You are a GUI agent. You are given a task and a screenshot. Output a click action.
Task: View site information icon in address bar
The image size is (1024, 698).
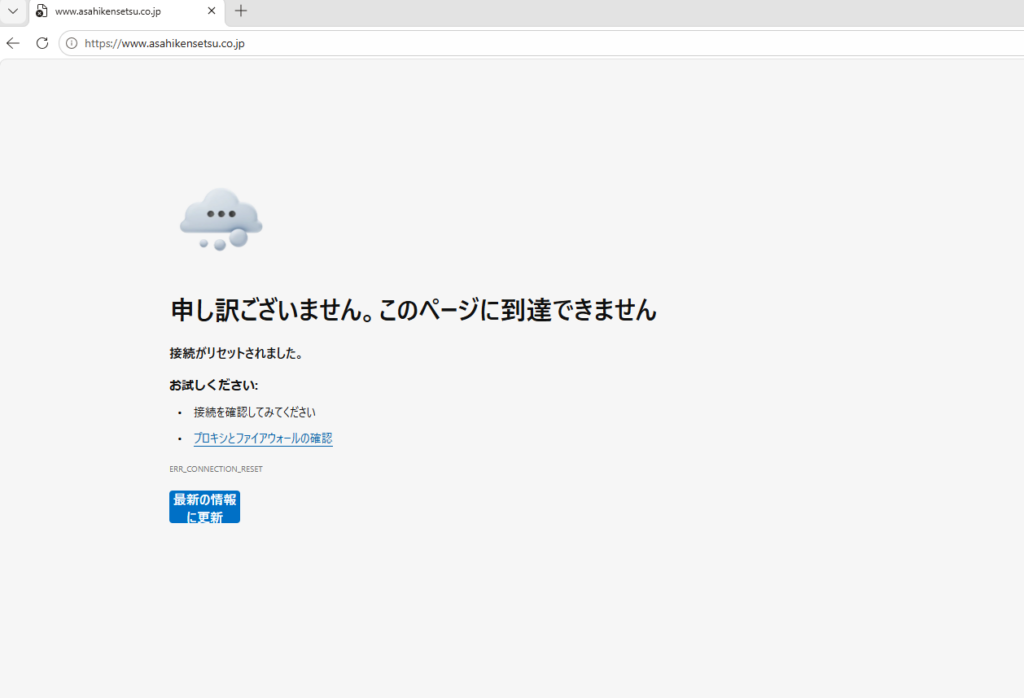72,43
